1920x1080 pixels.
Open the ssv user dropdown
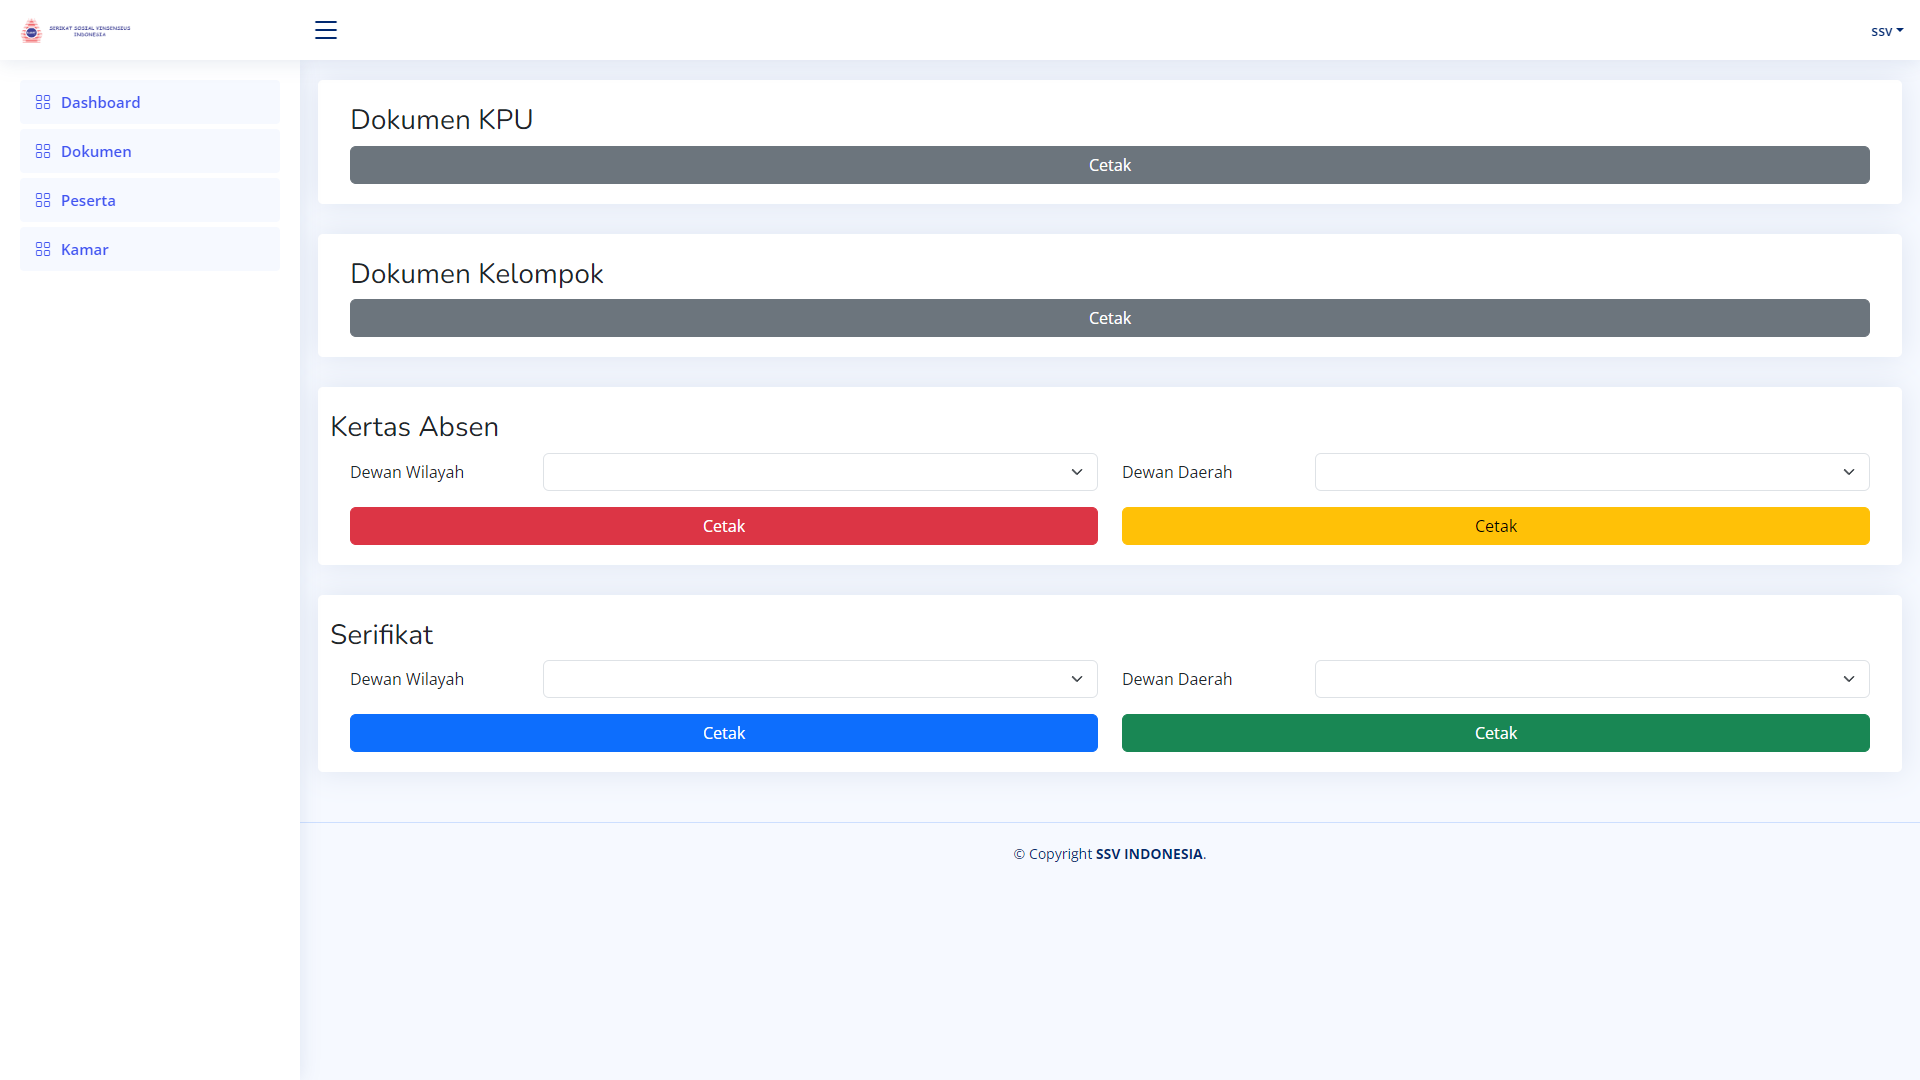pos(1886,31)
